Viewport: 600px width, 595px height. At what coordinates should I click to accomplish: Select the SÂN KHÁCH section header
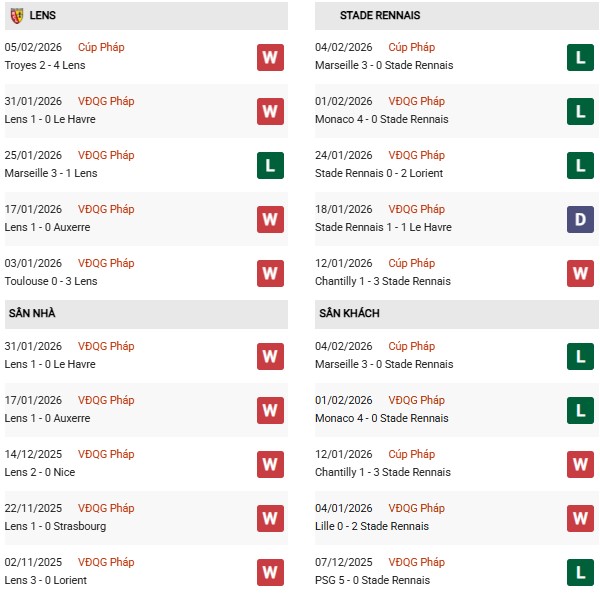click(x=348, y=314)
